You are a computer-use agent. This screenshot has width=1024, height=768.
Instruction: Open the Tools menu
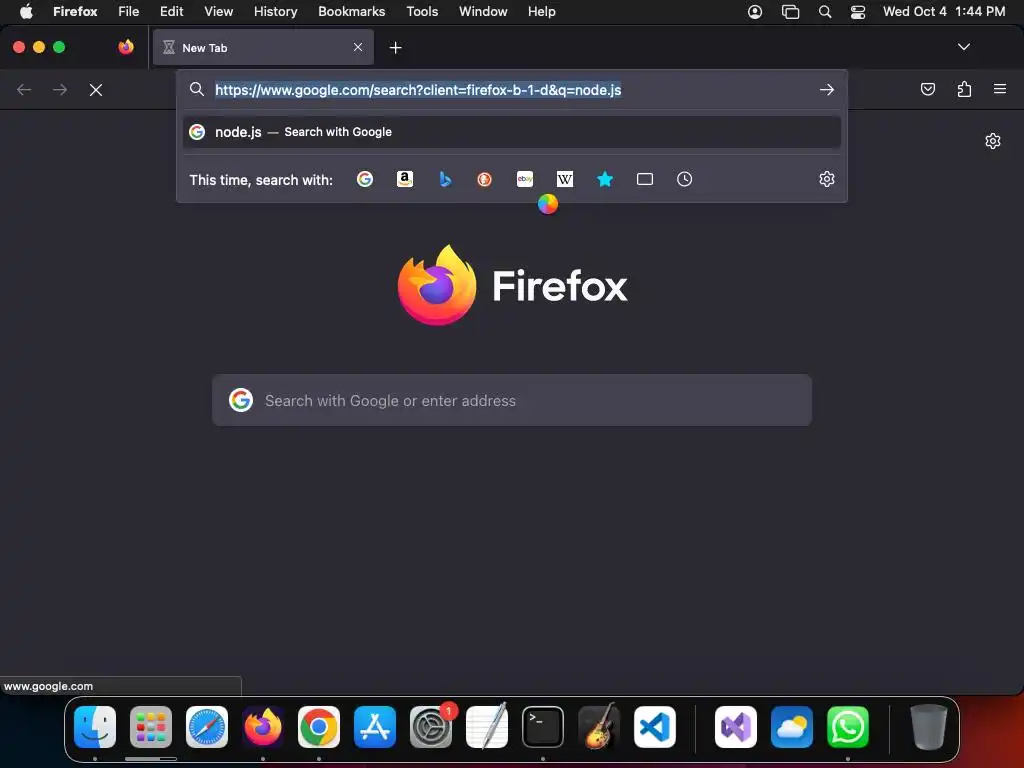click(x=423, y=12)
